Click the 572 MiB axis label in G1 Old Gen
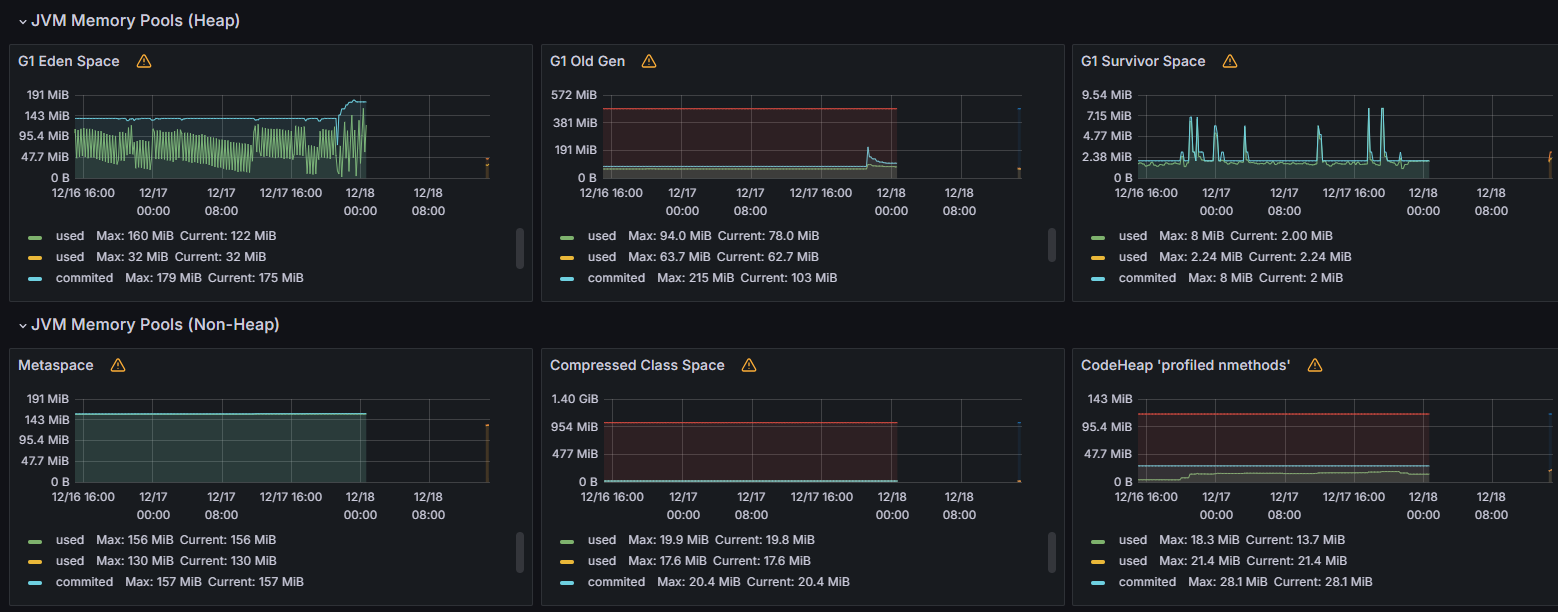Image resolution: width=1558 pixels, height=612 pixels. [x=573, y=95]
